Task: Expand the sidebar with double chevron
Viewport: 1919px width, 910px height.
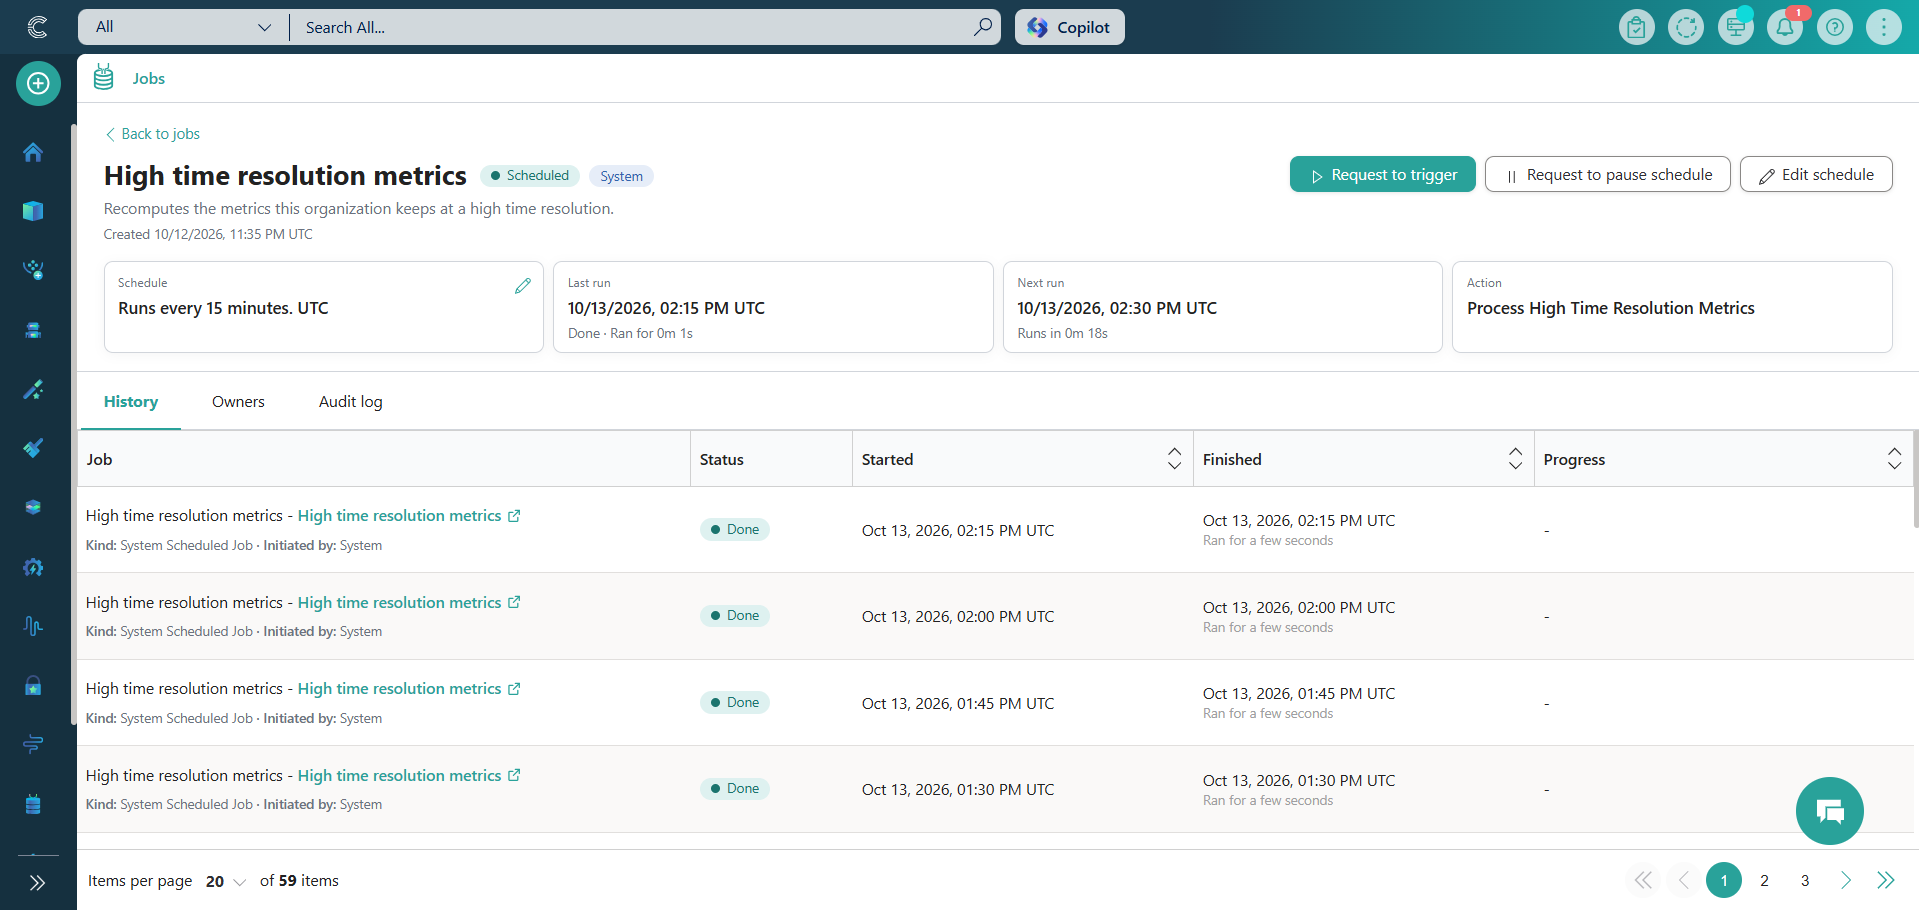Action: coord(37,882)
